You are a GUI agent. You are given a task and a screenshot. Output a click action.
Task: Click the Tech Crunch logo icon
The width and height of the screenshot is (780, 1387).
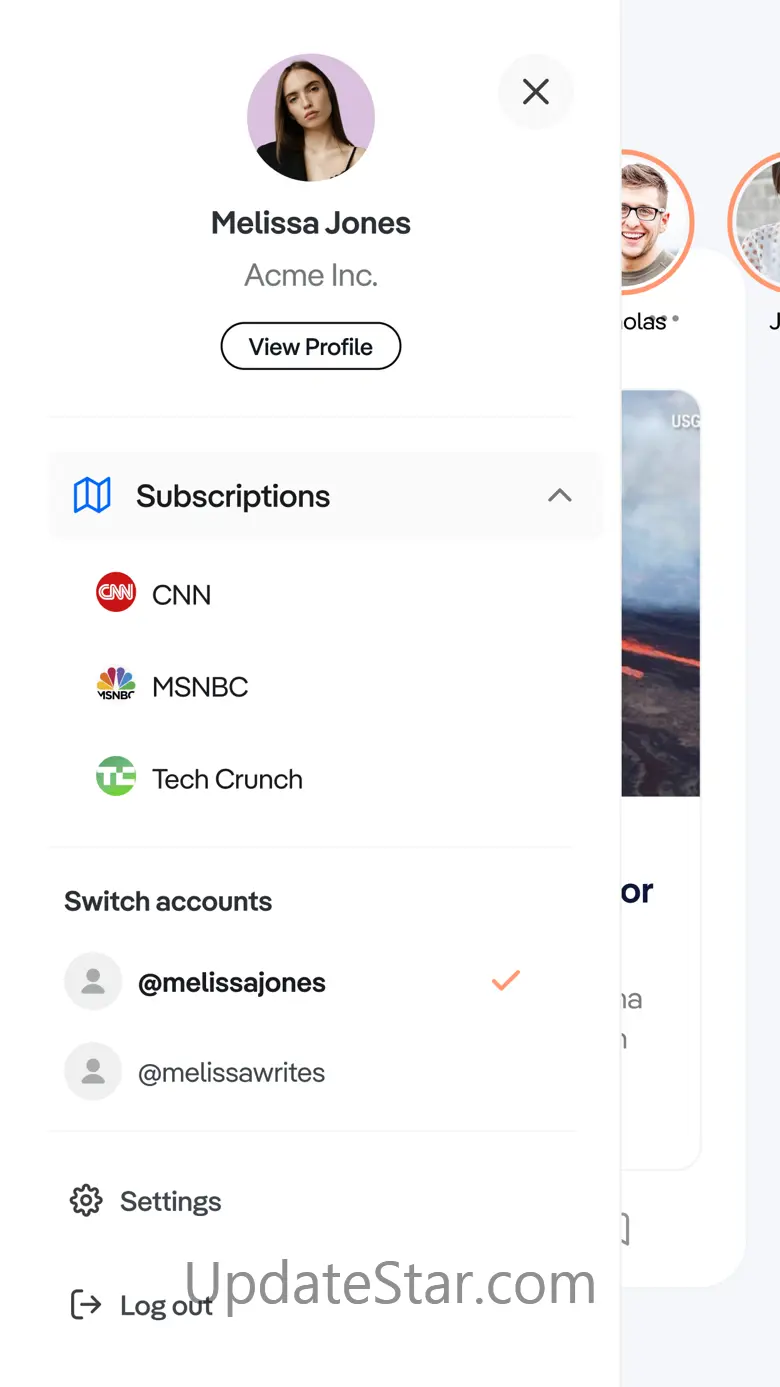[x=115, y=777]
